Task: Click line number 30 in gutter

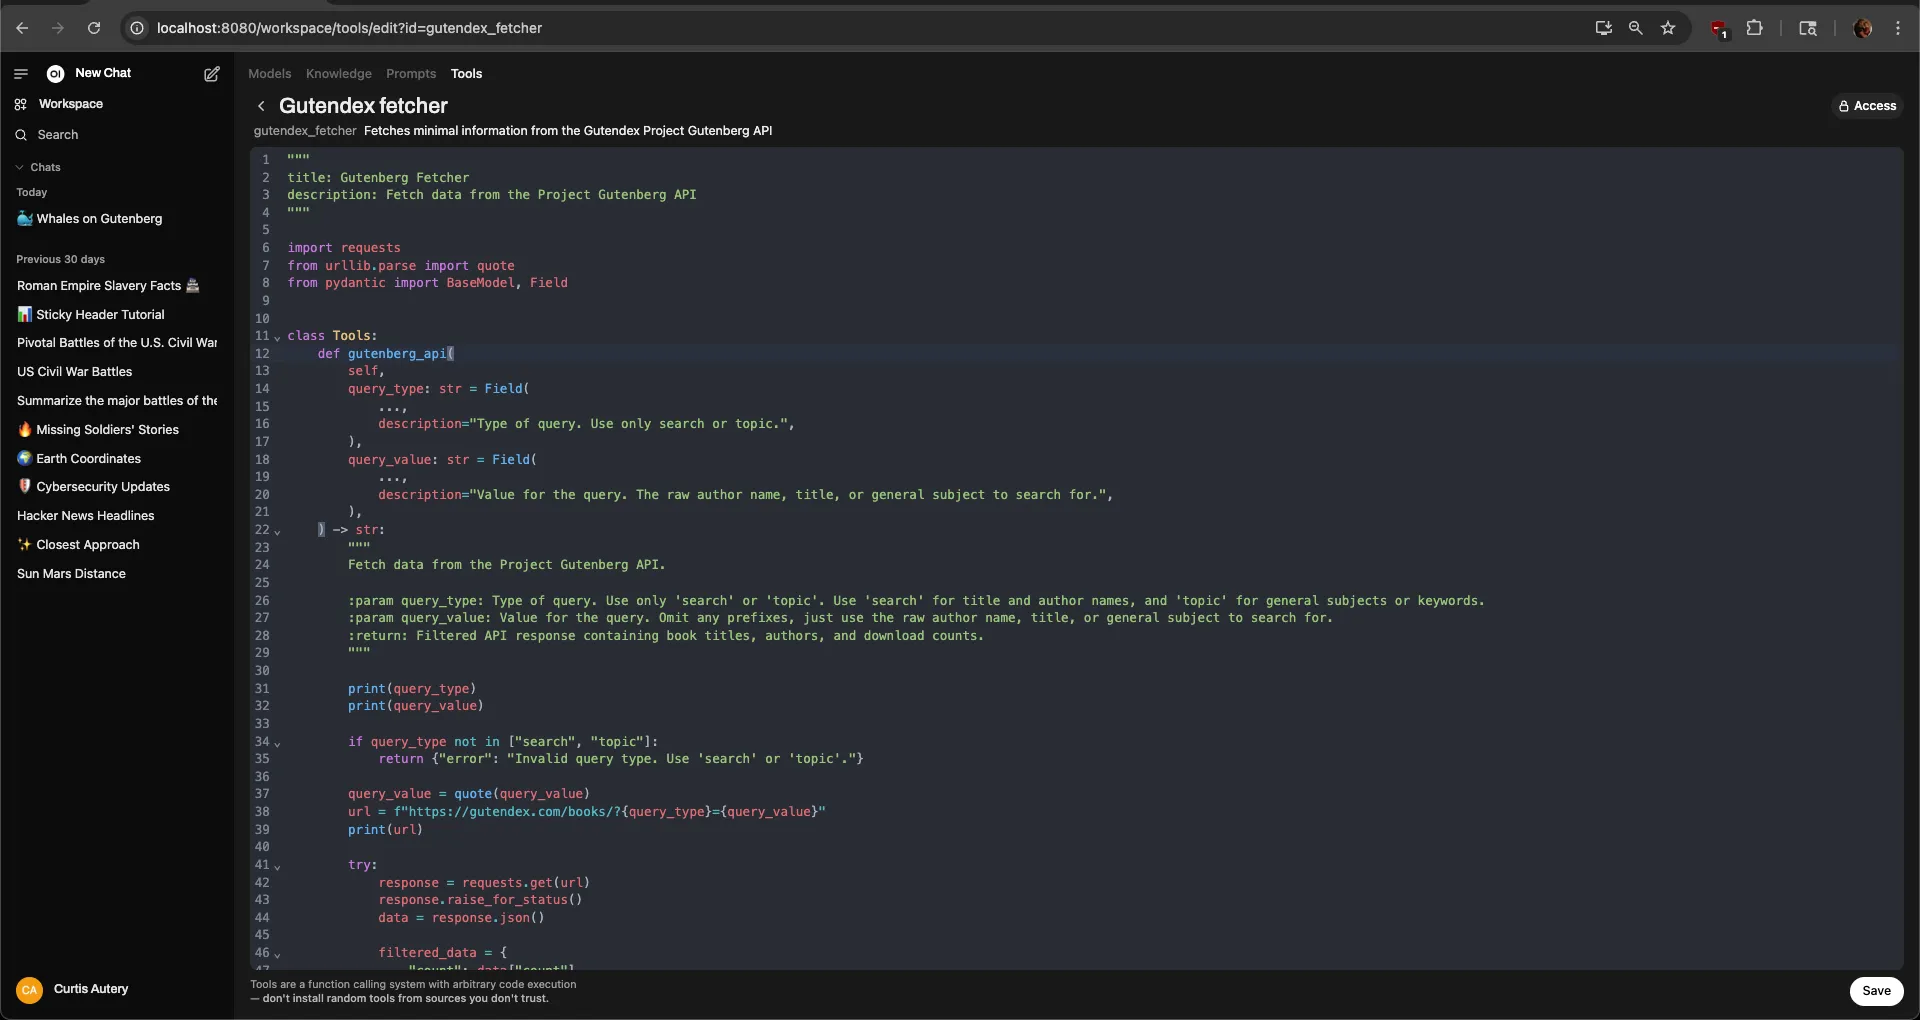Action: click(262, 671)
